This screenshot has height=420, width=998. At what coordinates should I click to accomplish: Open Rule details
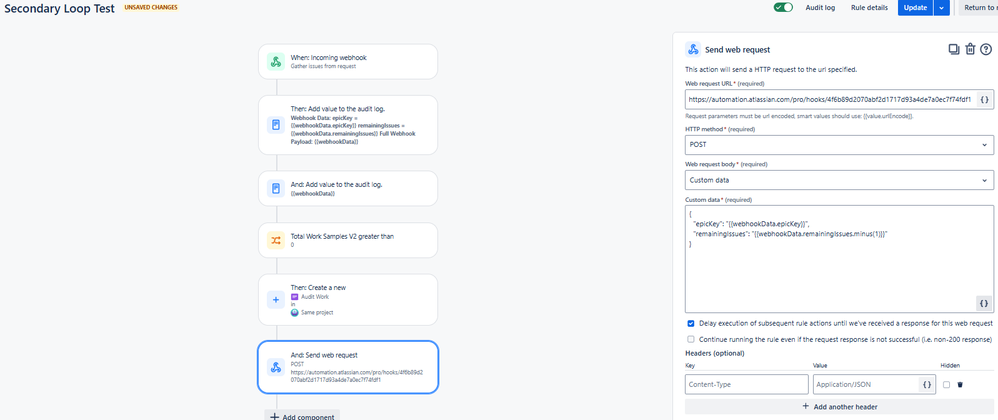tap(869, 8)
